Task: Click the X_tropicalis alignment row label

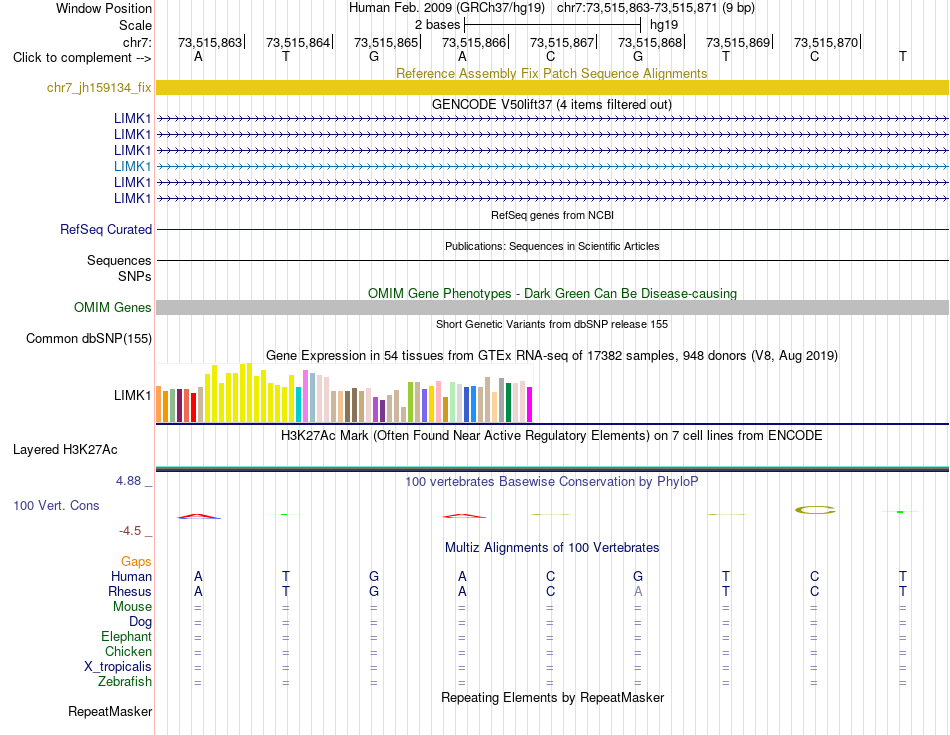Action: (x=118, y=667)
